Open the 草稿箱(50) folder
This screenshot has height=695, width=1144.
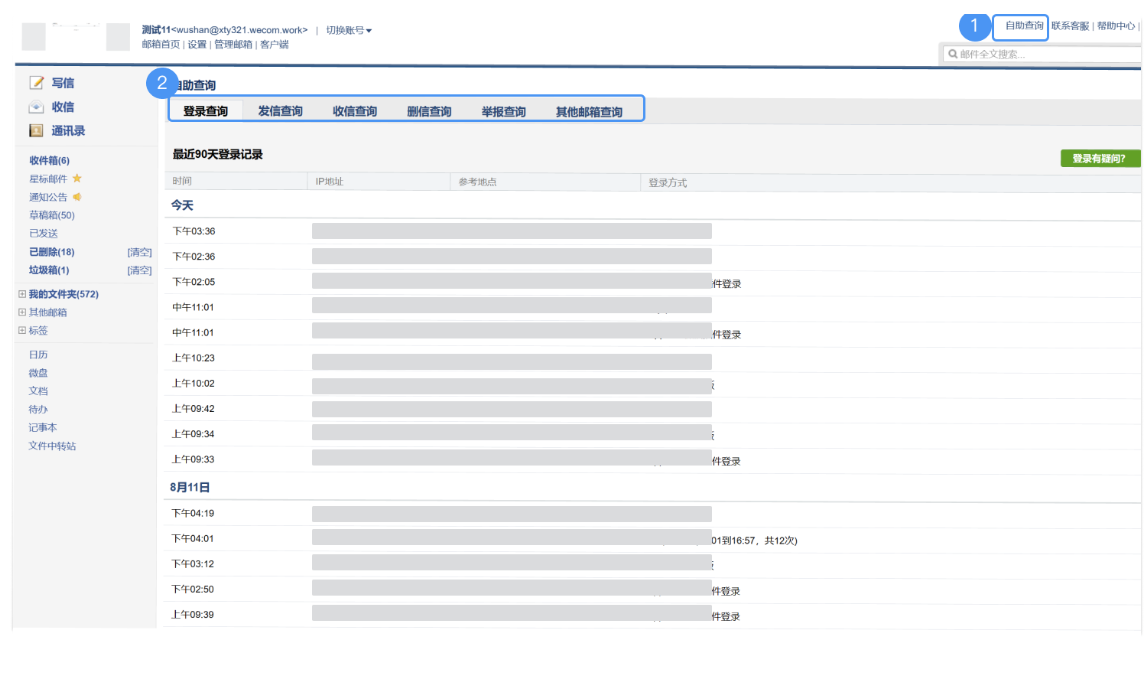(52, 215)
